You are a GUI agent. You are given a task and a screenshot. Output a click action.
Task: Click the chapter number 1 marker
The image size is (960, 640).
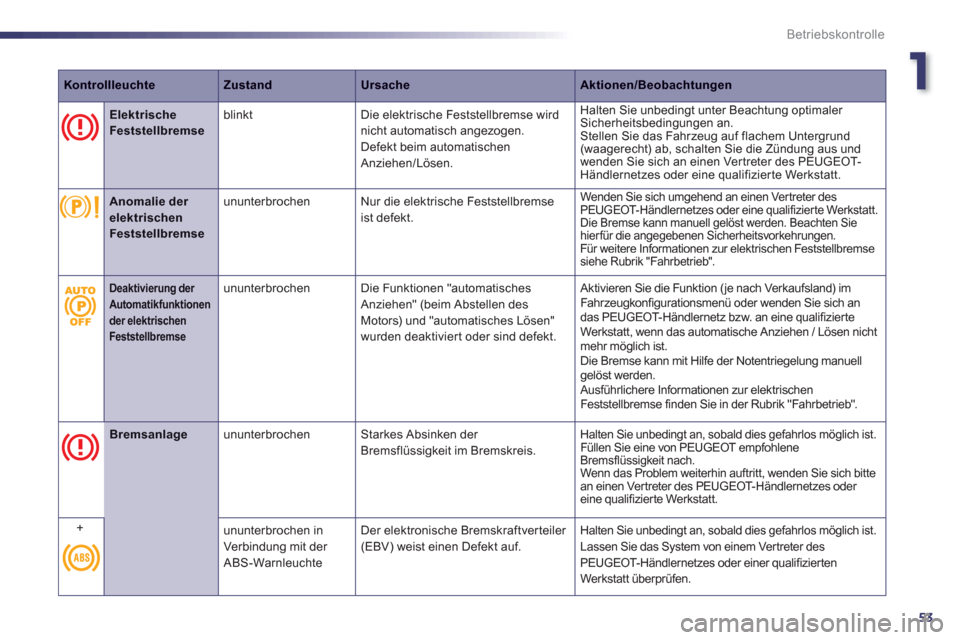point(918,72)
